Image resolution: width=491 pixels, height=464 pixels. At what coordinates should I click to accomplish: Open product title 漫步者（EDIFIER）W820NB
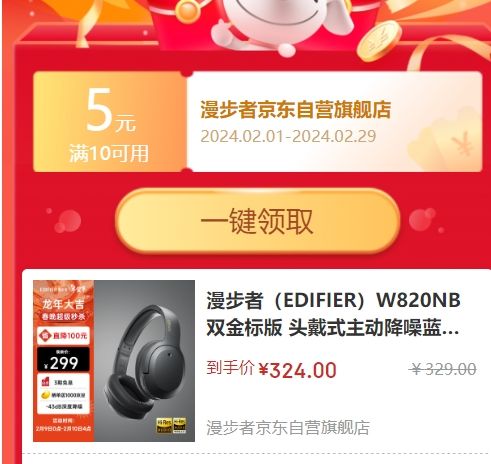[x=333, y=300]
